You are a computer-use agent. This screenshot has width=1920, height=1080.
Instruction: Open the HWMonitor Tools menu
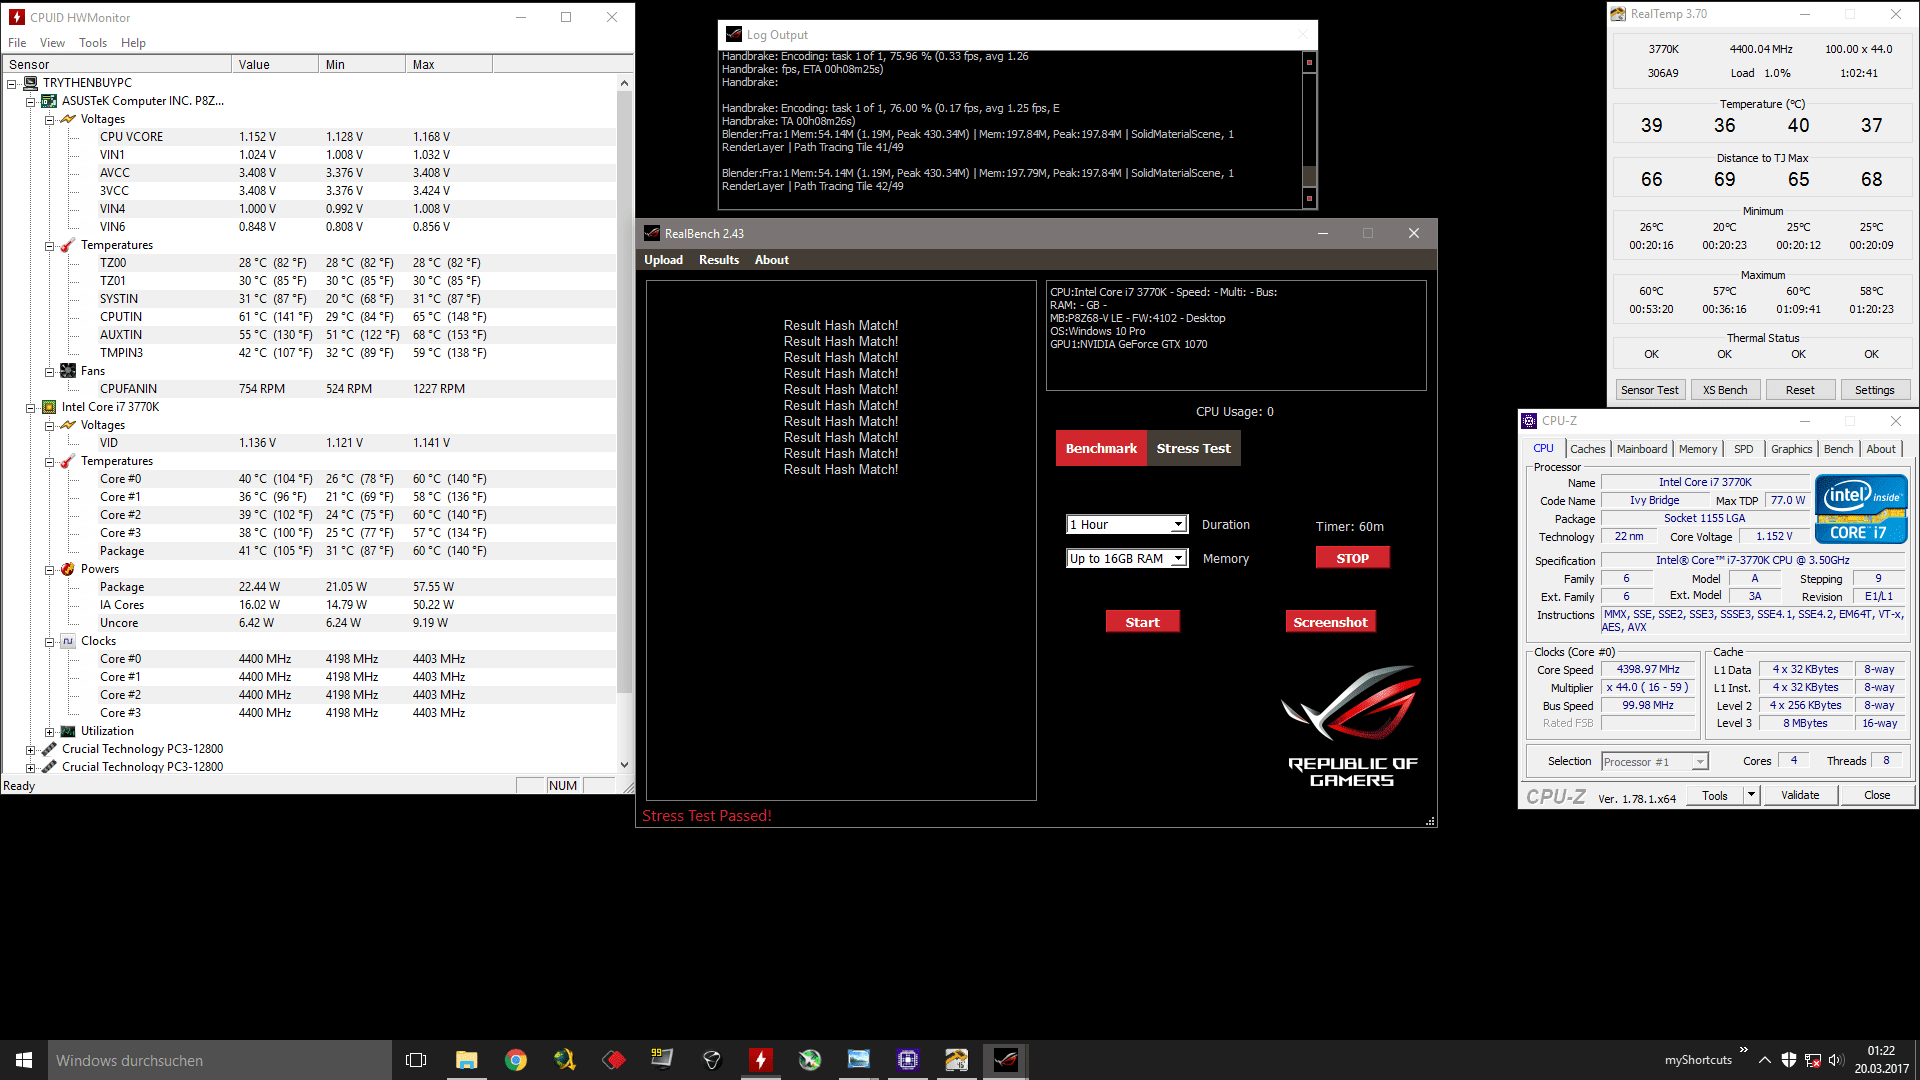tap(93, 43)
